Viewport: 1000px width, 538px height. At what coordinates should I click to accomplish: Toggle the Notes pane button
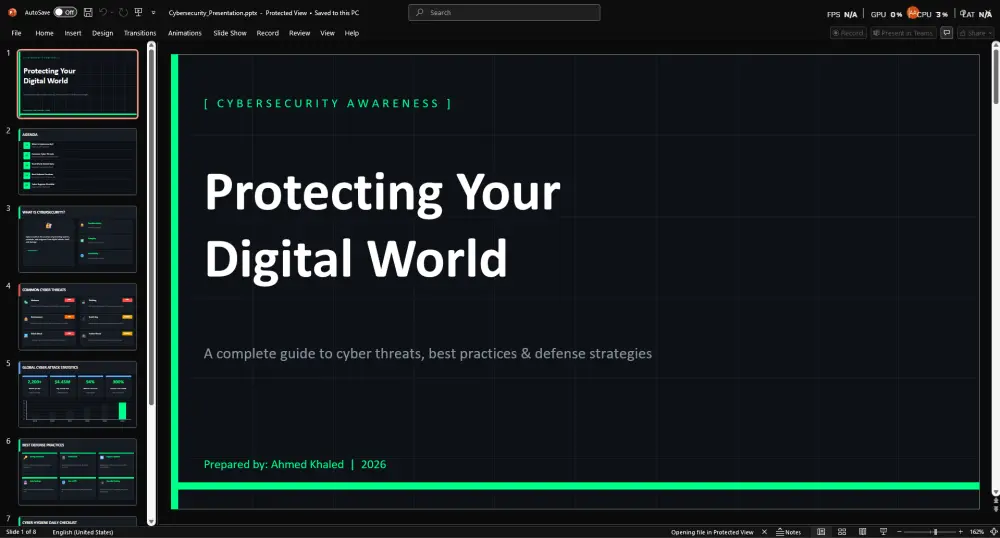[789, 532]
